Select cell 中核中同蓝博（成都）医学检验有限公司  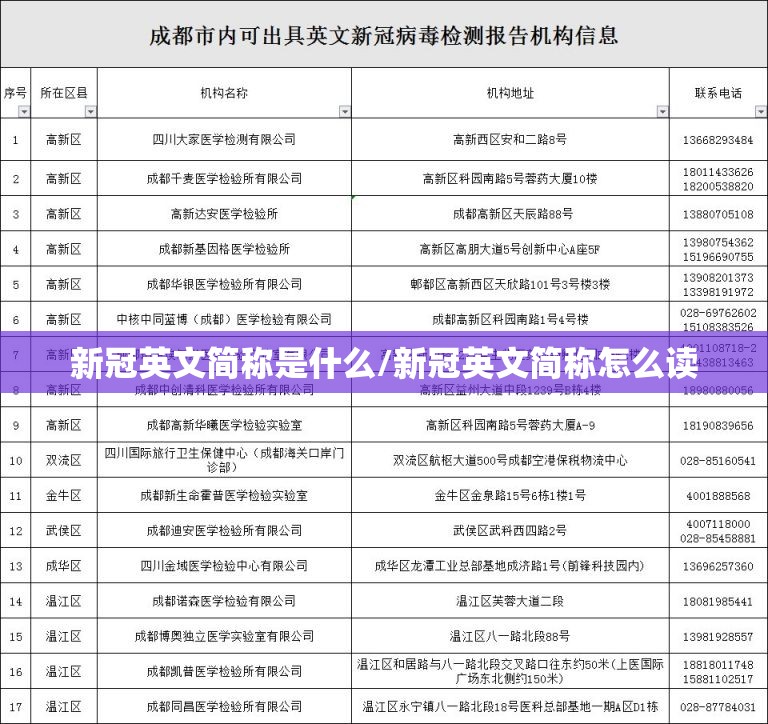pos(224,320)
